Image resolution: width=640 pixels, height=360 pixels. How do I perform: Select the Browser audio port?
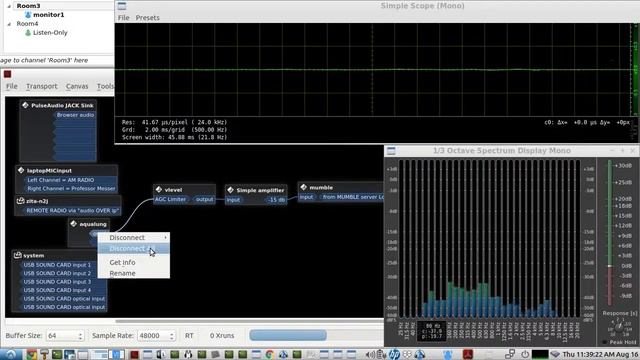pos(75,115)
